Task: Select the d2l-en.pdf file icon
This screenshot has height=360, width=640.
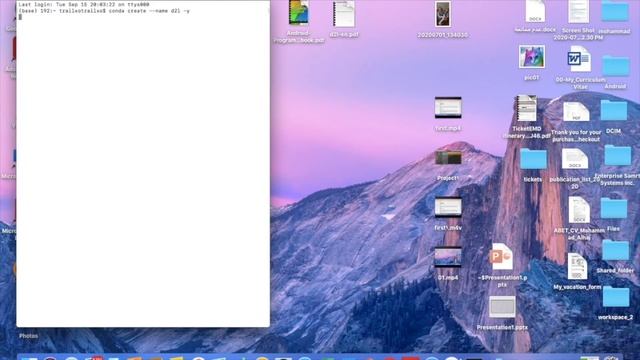Action: pos(344,13)
